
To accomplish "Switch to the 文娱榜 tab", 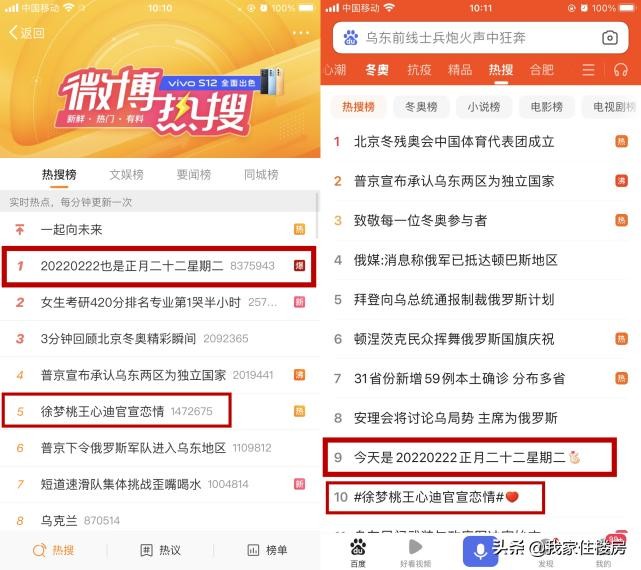I will [126, 175].
